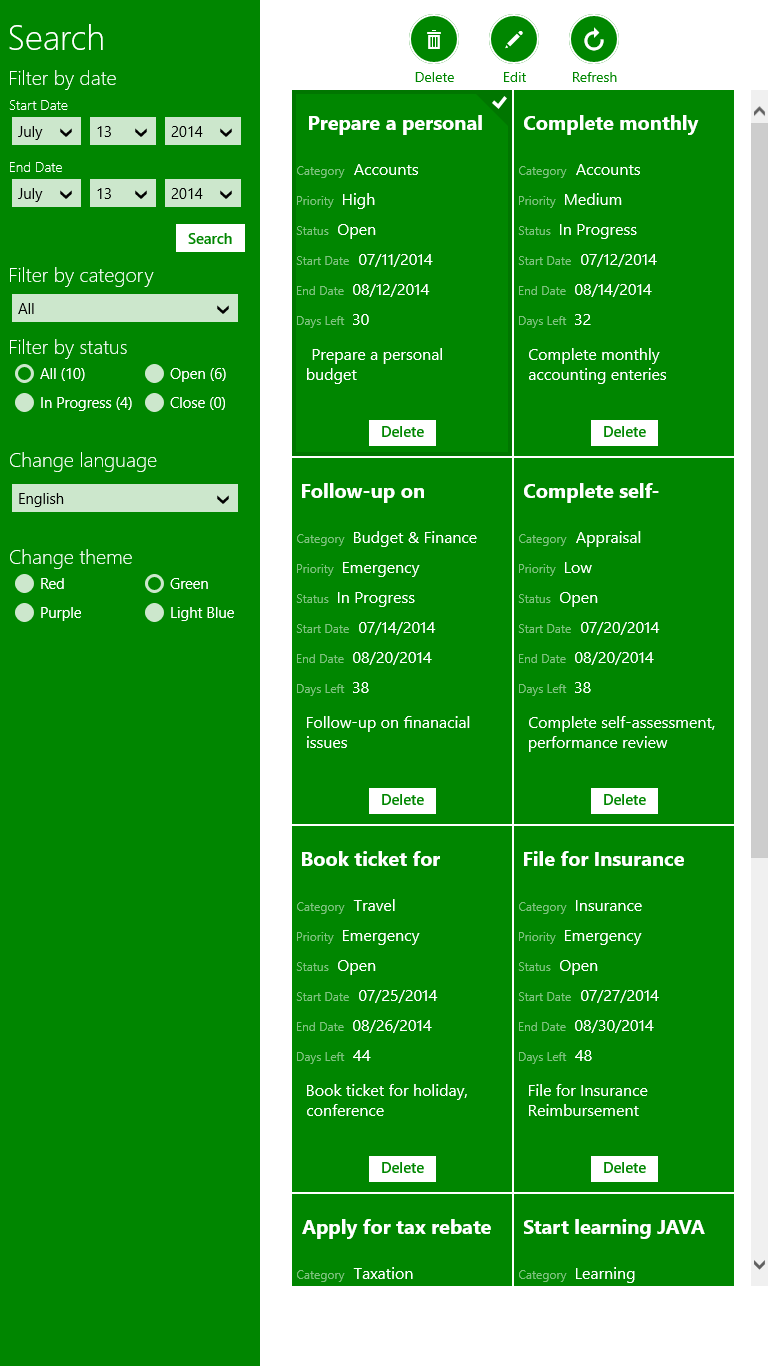Switch to the Light Blue theme
The width and height of the screenshot is (768, 1366).
[154, 613]
